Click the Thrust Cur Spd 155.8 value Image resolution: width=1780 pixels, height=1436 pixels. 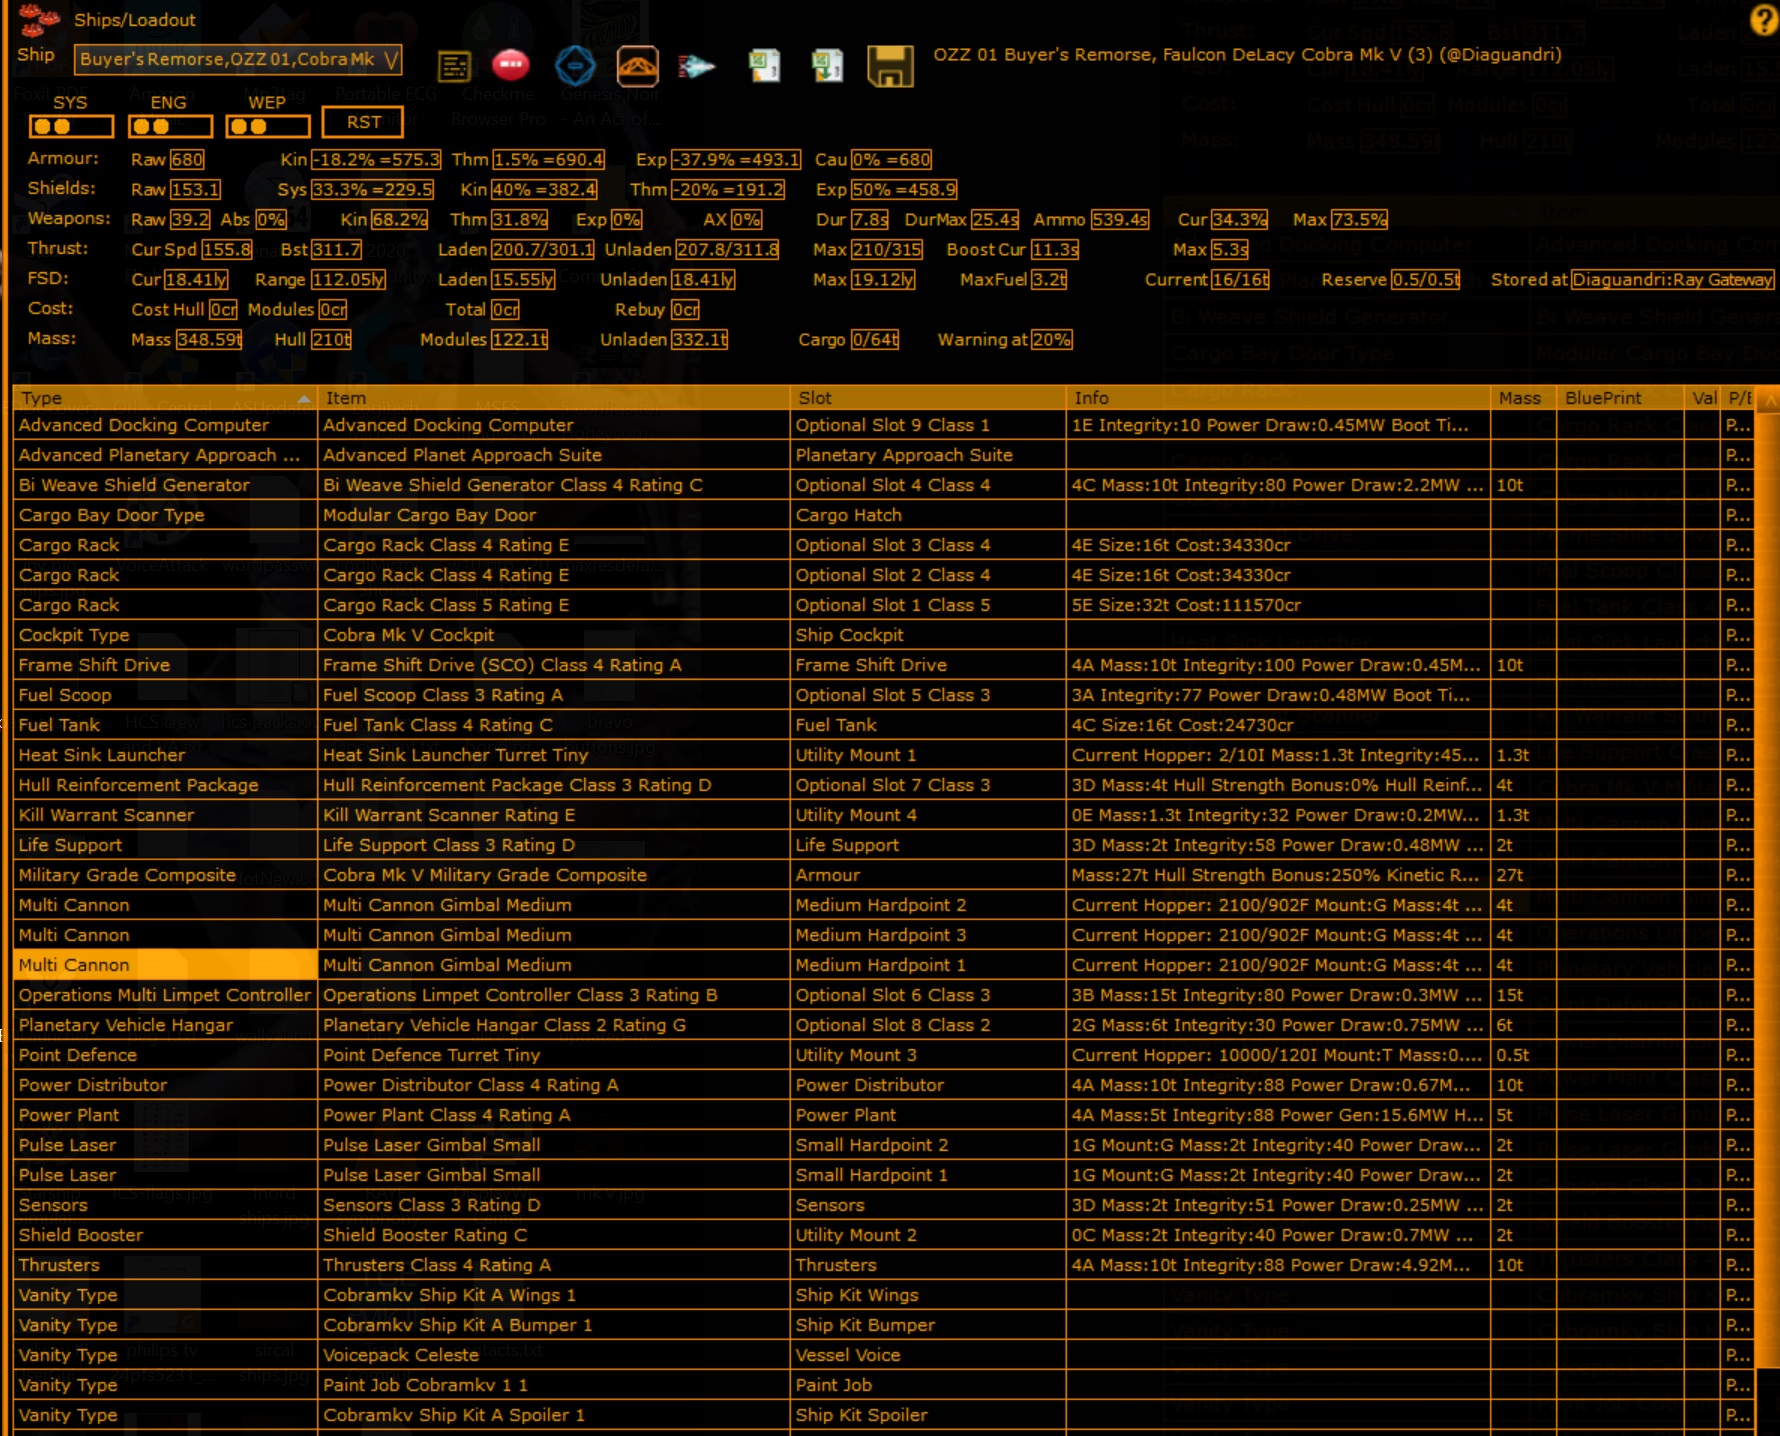pos(227,250)
